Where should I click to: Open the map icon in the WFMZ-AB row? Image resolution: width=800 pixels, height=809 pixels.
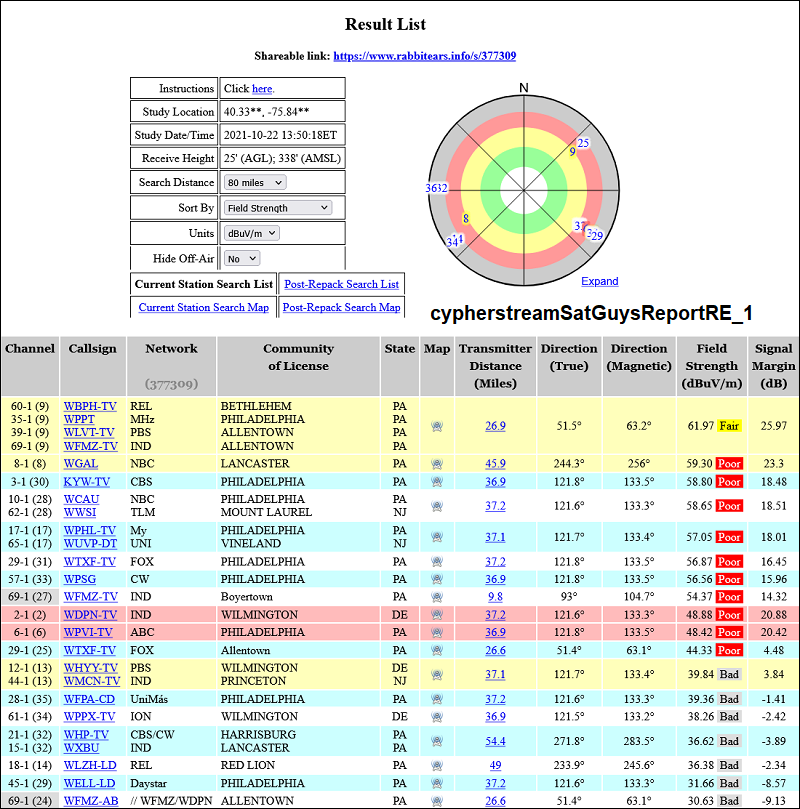437,801
